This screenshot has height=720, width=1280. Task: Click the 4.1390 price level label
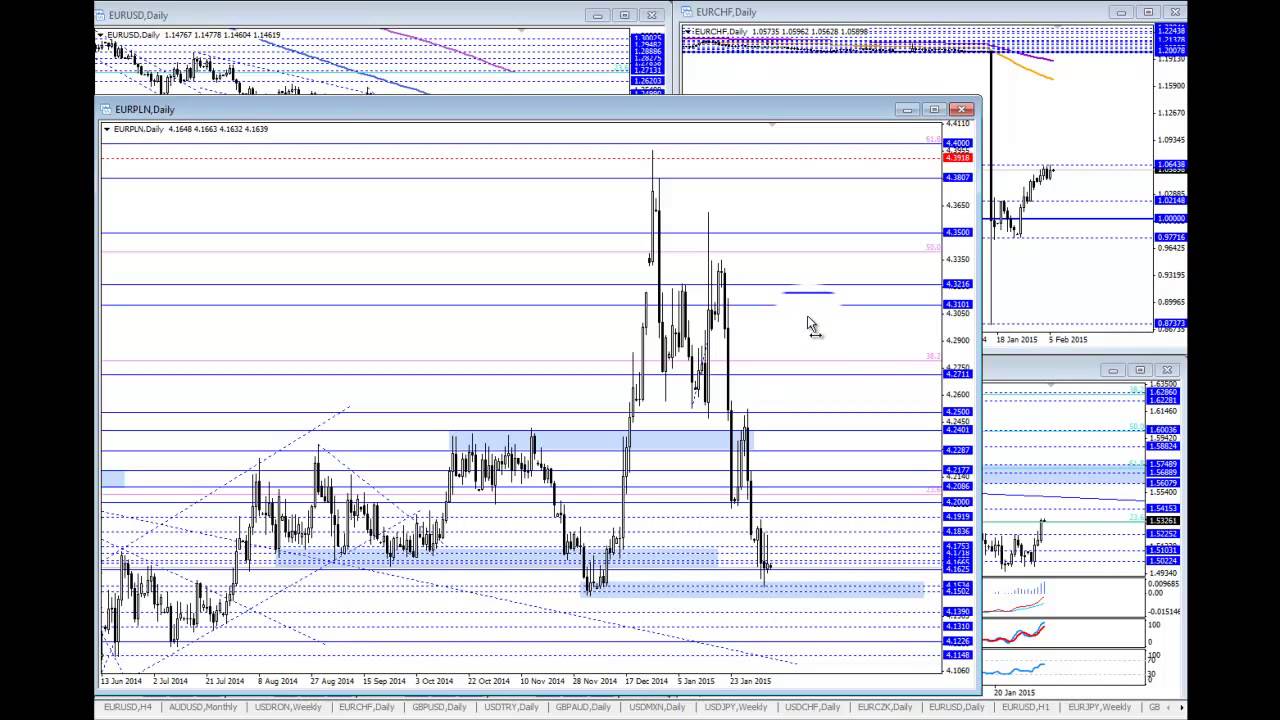[x=958, y=611]
